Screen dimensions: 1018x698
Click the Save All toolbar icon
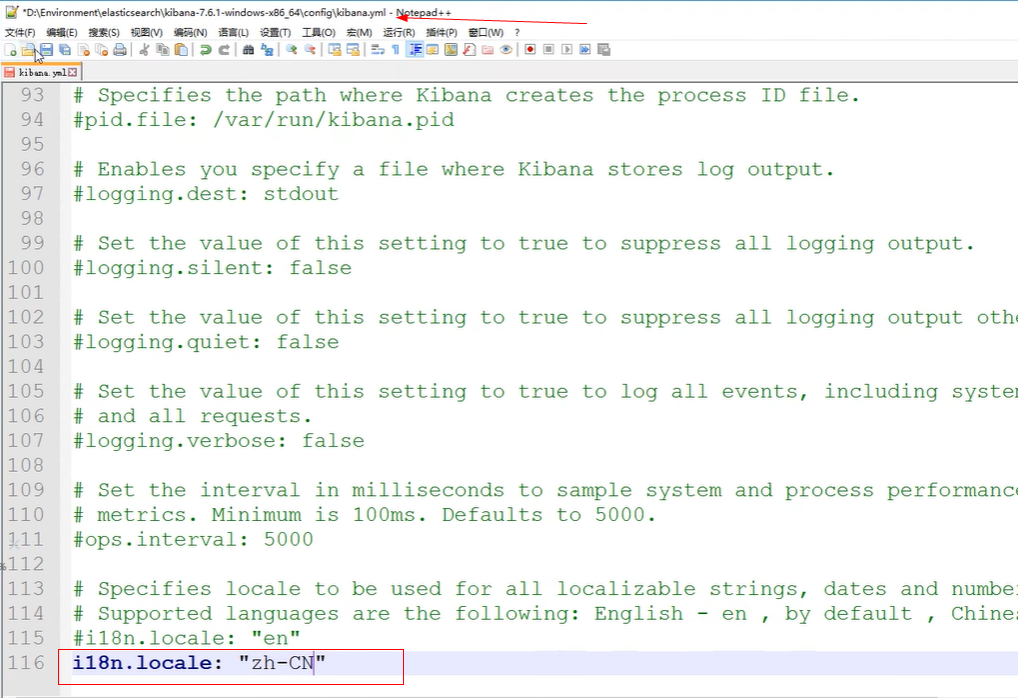point(65,50)
